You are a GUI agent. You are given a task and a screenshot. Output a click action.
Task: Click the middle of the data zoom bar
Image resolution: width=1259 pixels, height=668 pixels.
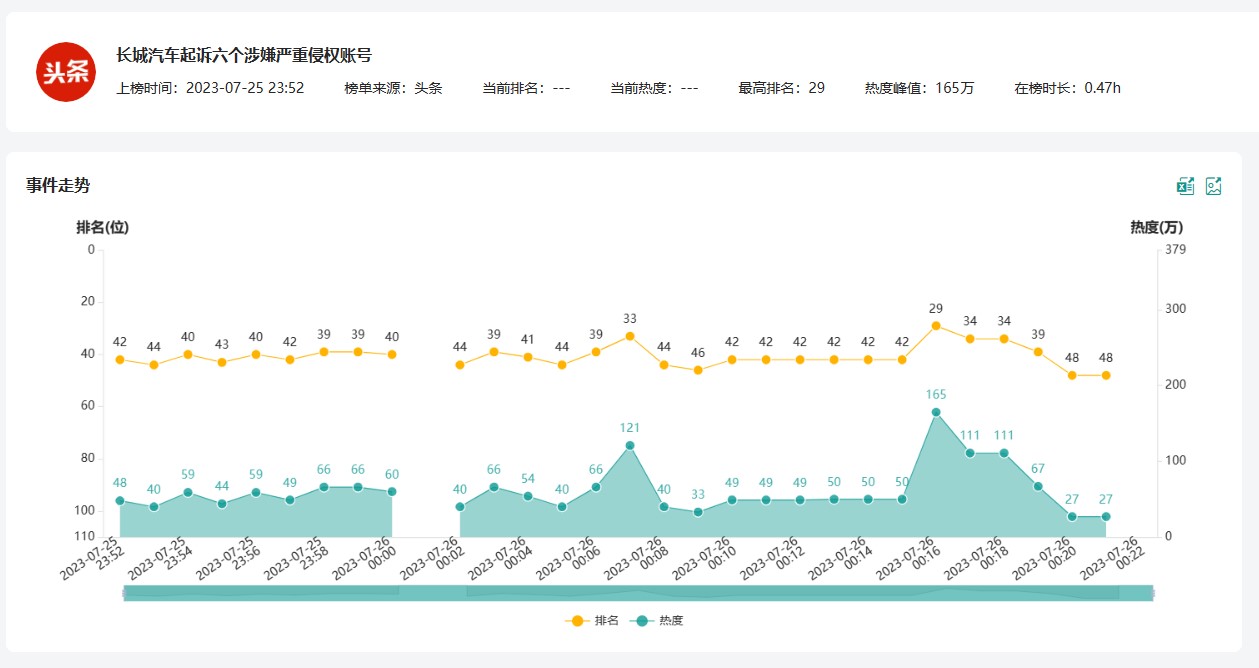(638, 593)
